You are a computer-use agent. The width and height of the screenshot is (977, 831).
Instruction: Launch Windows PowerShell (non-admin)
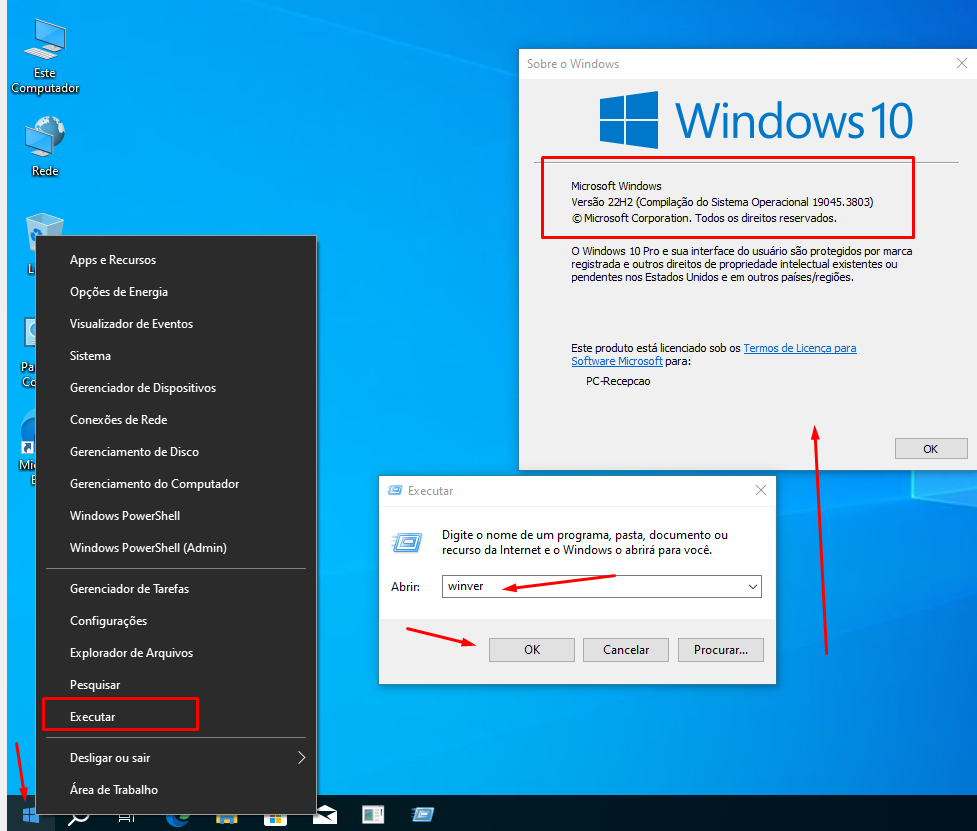click(176, 516)
